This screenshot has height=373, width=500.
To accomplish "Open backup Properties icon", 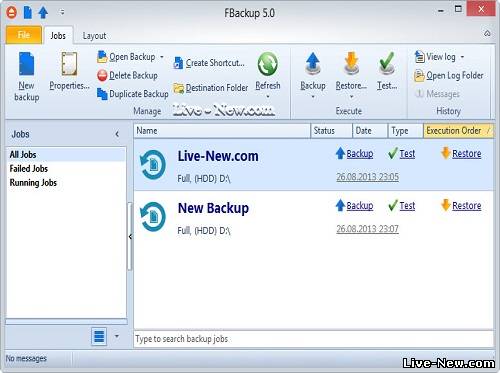I will tap(69, 64).
